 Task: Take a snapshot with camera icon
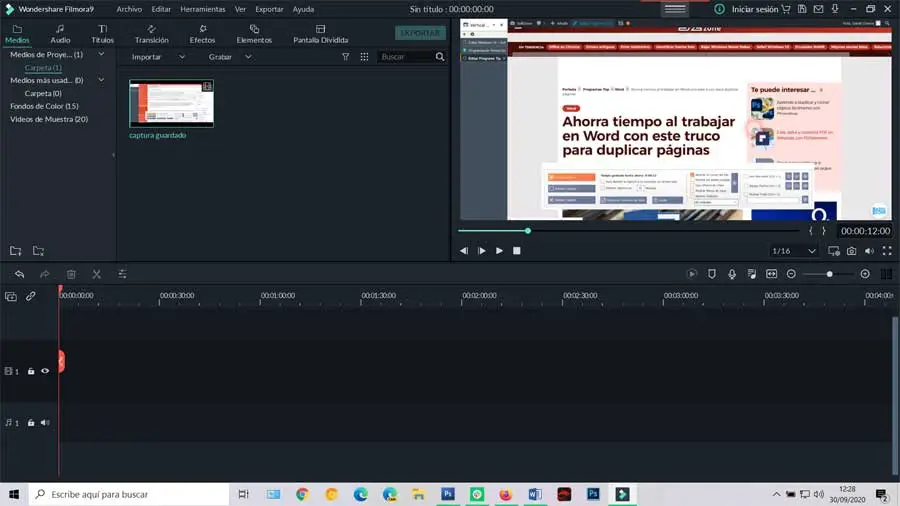pyautogui.click(x=852, y=251)
